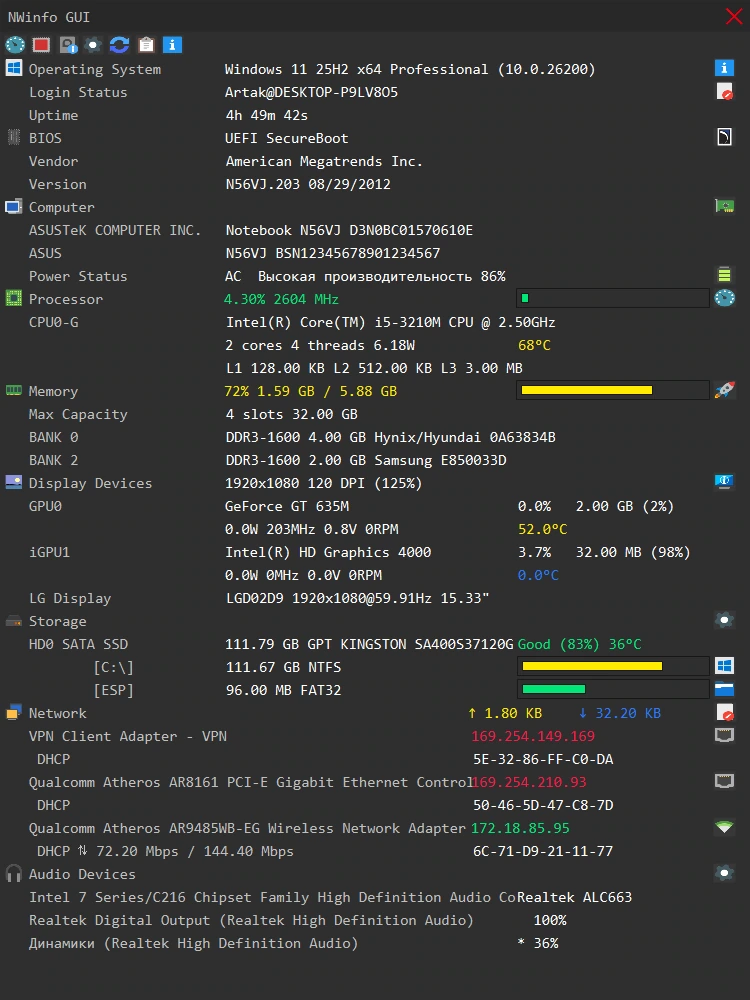Click the icon at end of BIOS row
Screen dimensions: 750x1000
pyautogui.click(x=724, y=137)
